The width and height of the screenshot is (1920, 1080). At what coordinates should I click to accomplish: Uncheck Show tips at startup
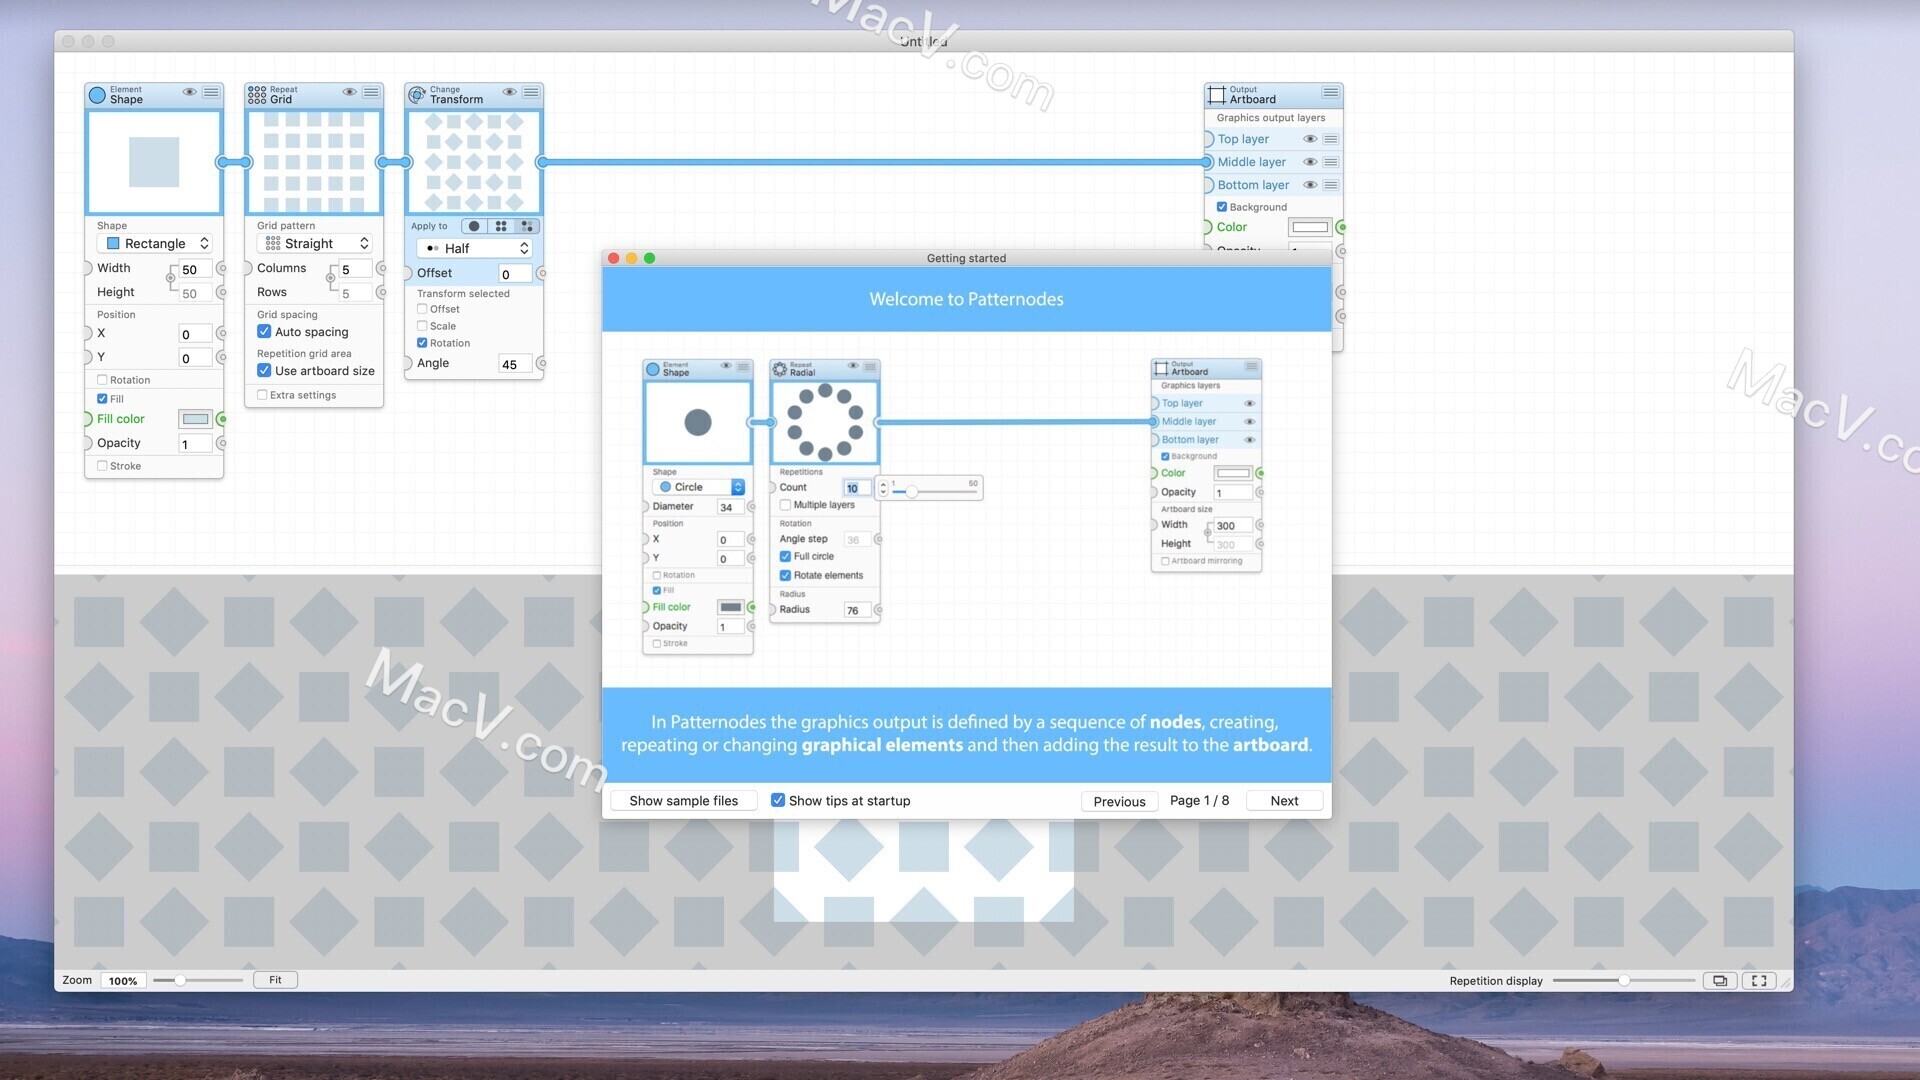tap(778, 800)
